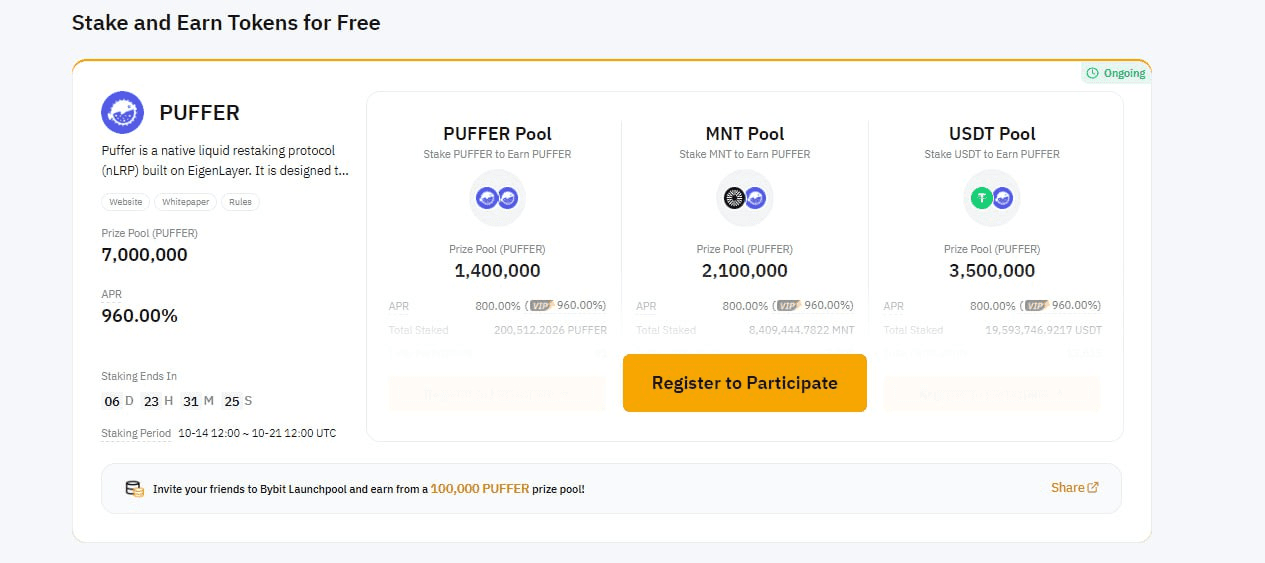Viewport: 1265px width, 563px height.
Task: Click the VIP badge in USDT Pool APR
Action: (x=1035, y=306)
